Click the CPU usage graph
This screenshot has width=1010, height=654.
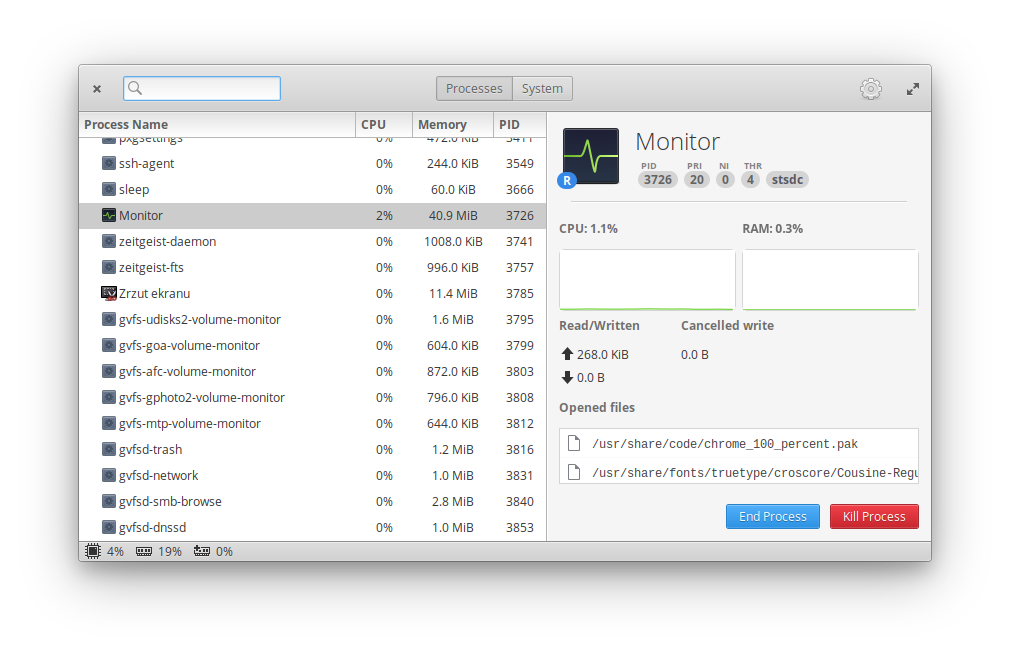(x=647, y=280)
